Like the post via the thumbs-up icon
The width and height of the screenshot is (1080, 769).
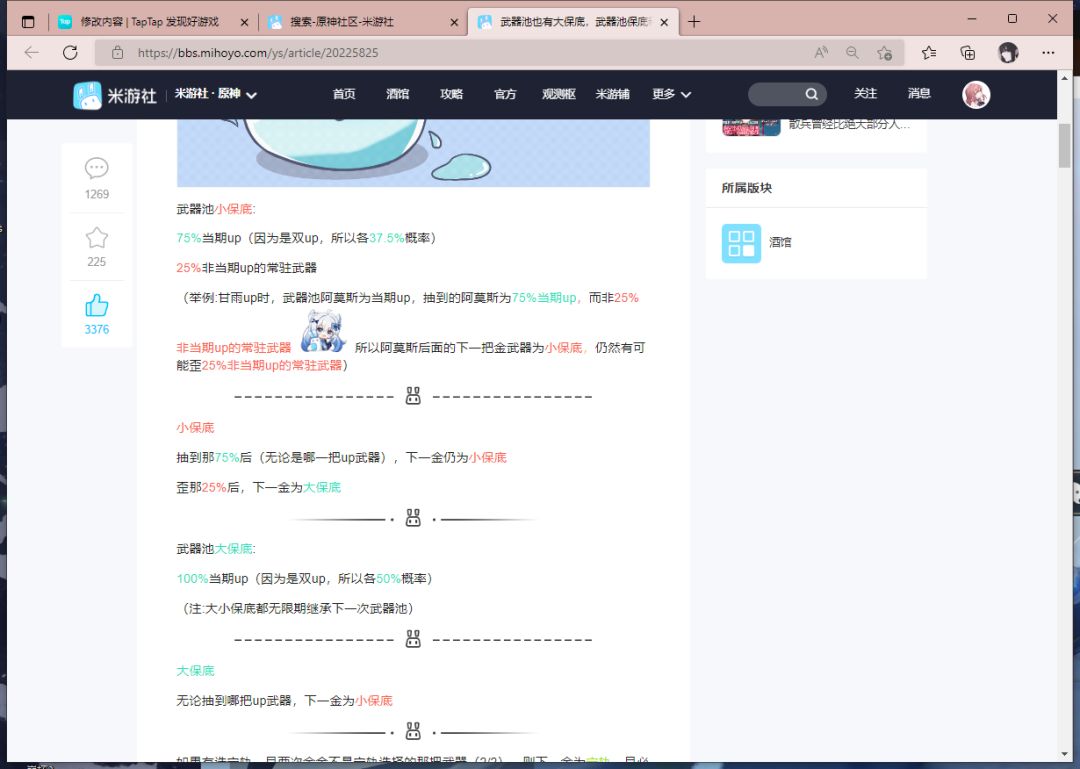coord(96,304)
